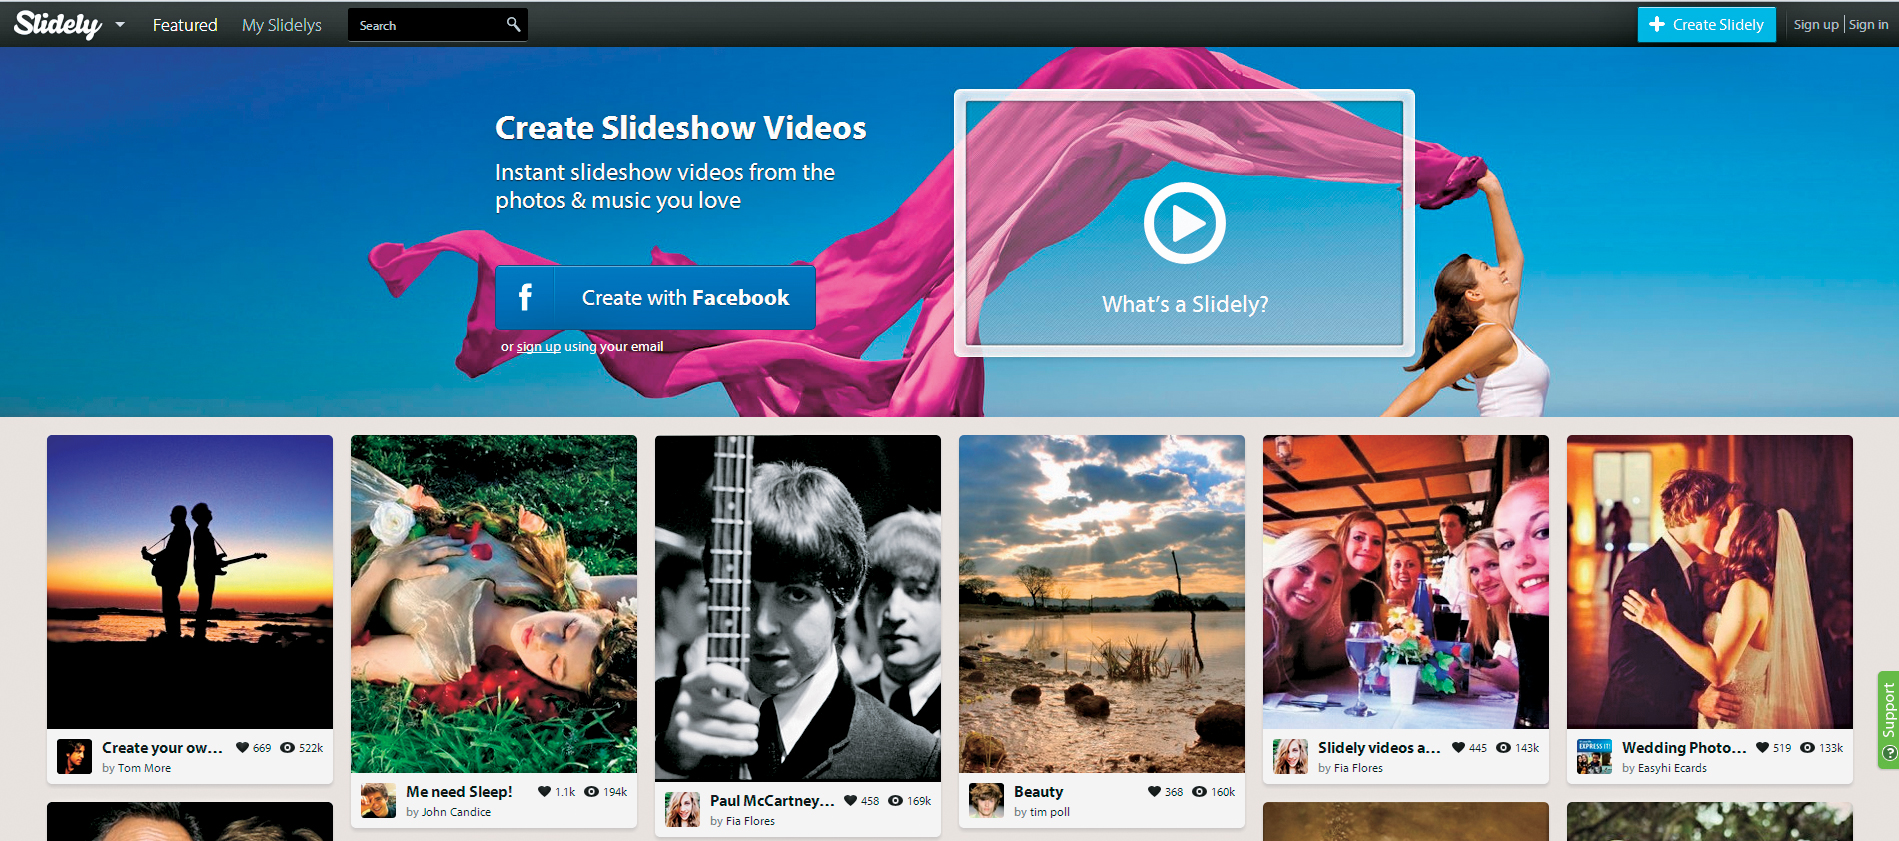Image resolution: width=1899 pixels, height=841 pixels.
Task: Focus the Search input field
Action: pos(427,25)
